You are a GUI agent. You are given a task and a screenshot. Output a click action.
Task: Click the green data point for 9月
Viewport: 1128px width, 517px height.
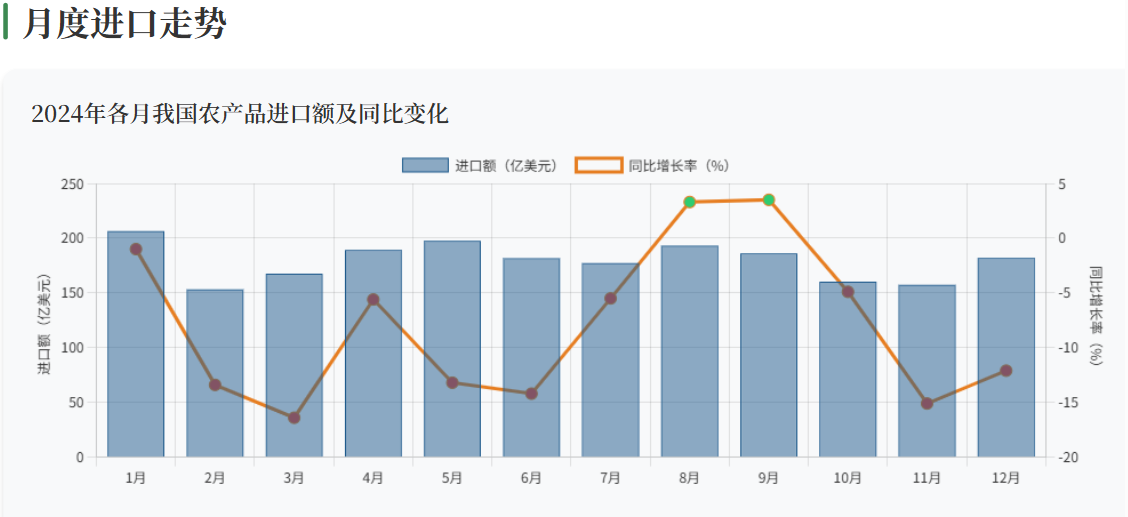769,200
